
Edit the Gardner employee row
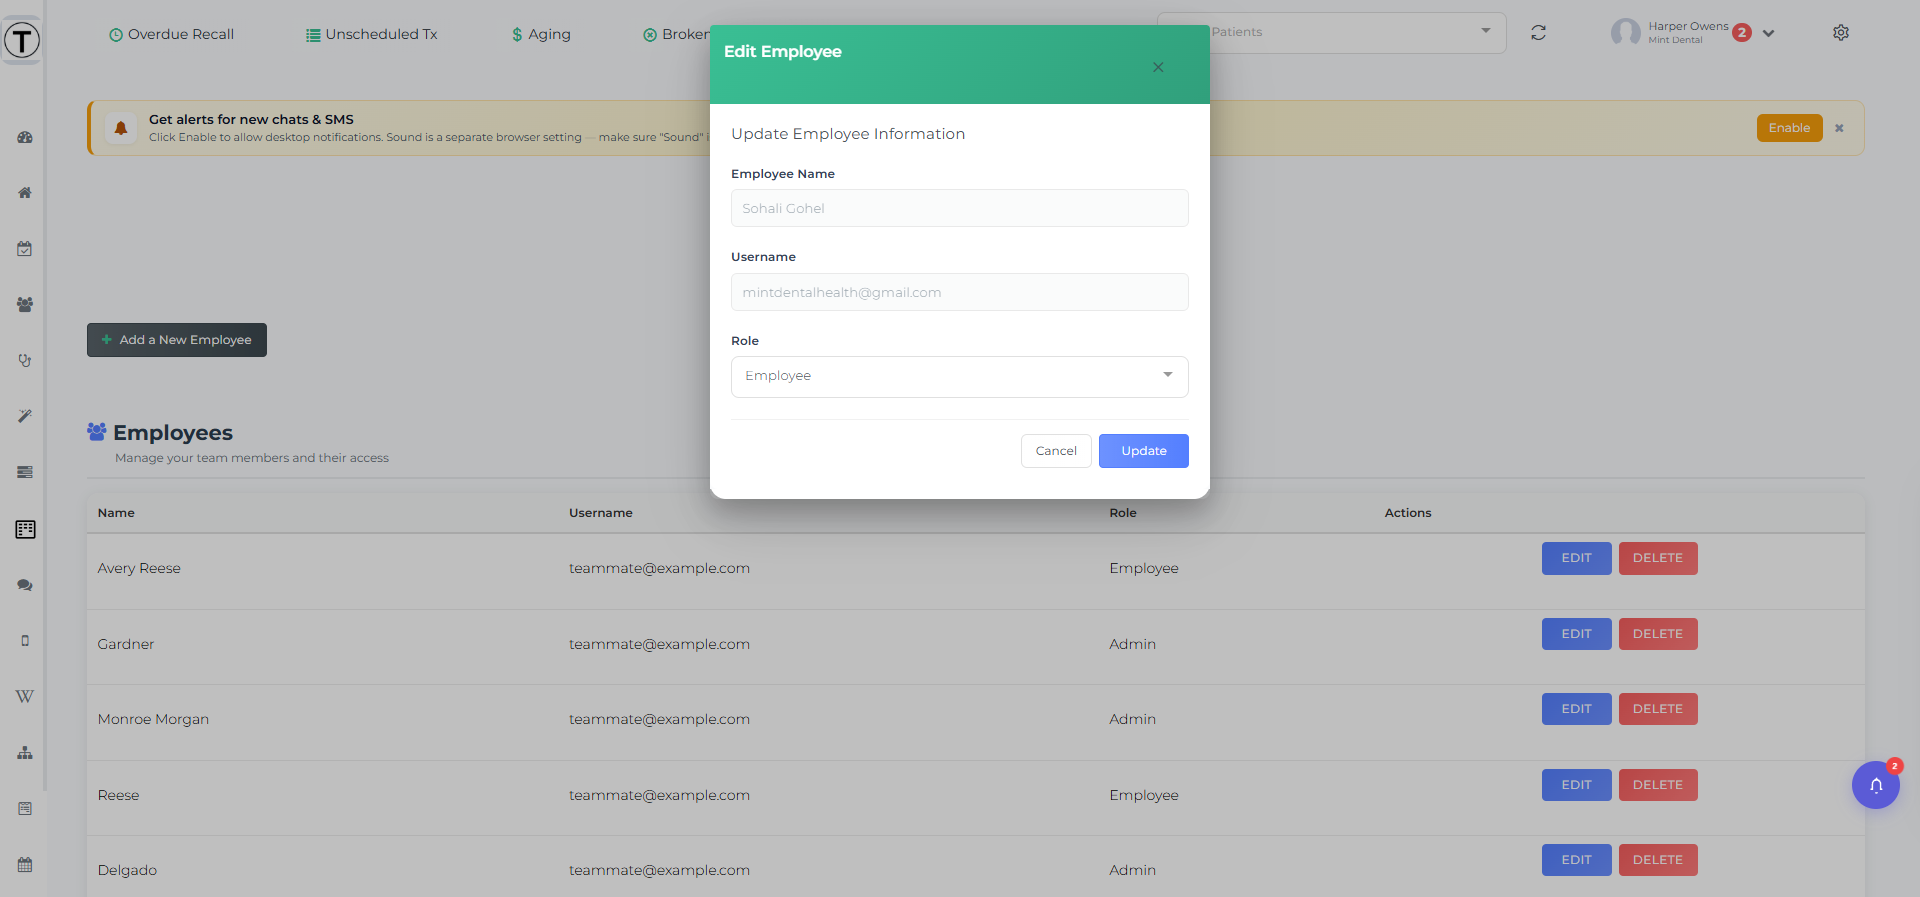1576,634
